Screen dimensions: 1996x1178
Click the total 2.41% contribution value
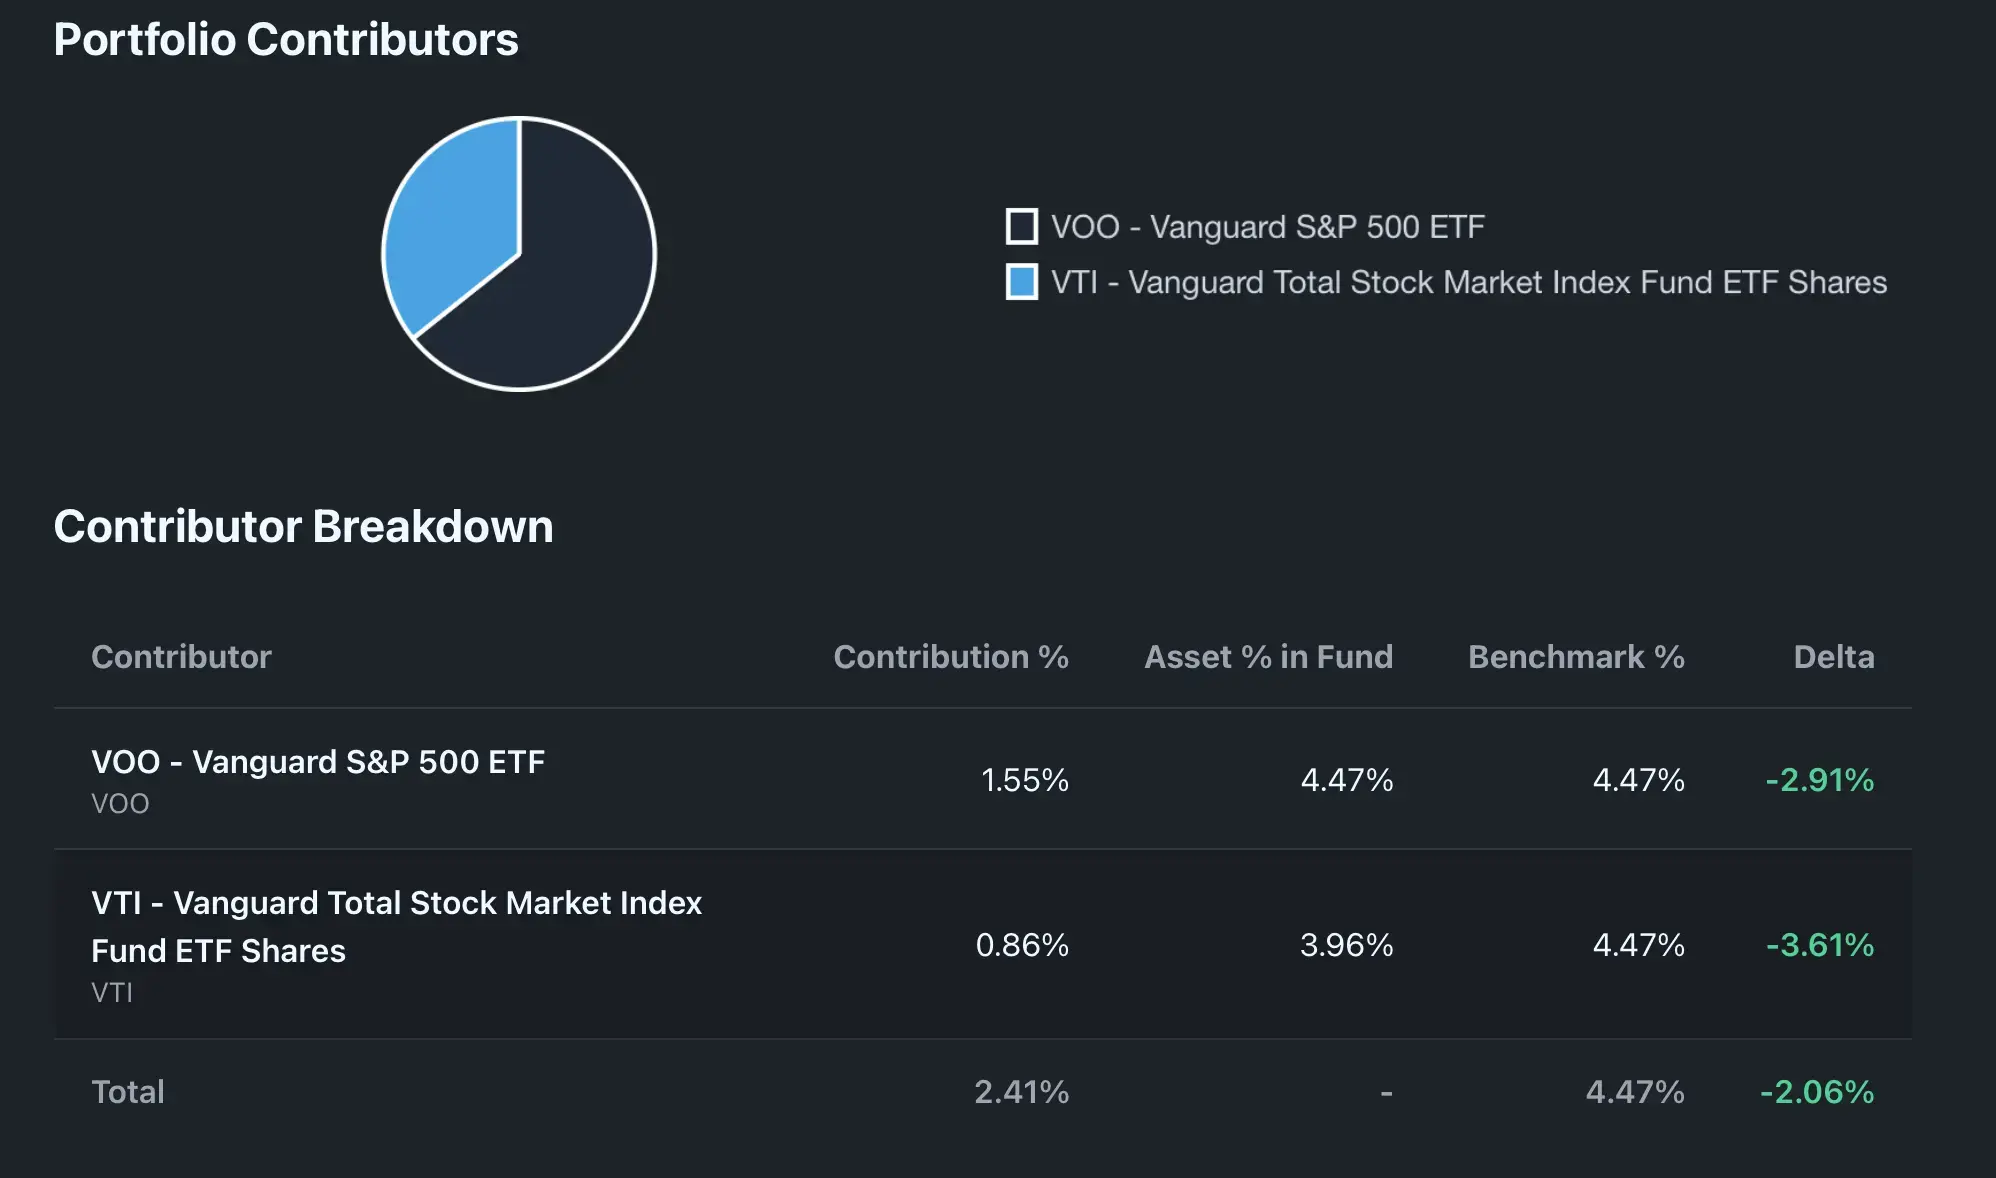click(1021, 1092)
